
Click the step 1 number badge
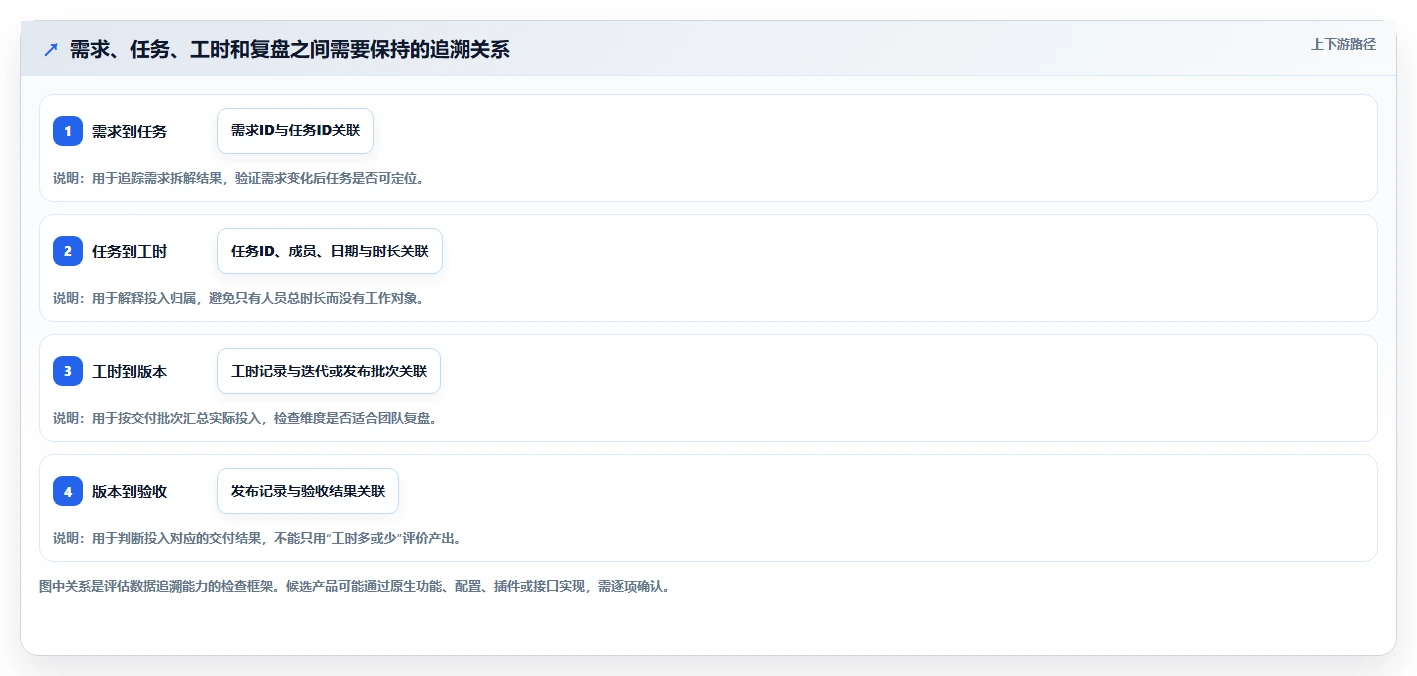pos(68,131)
